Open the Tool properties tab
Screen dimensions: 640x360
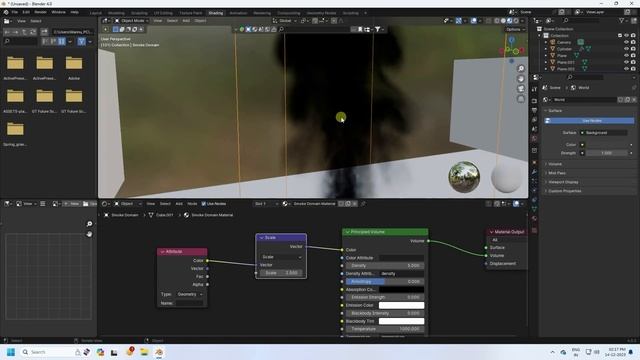534,89
